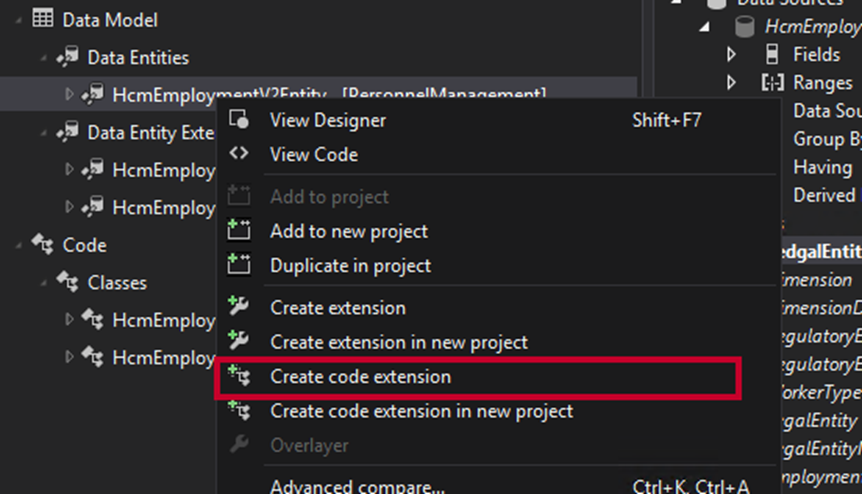Viewport: 862px width, 494px height.
Task: Click the Duplicate in project icon
Action: pyautogui.click(x=239, y=265)
